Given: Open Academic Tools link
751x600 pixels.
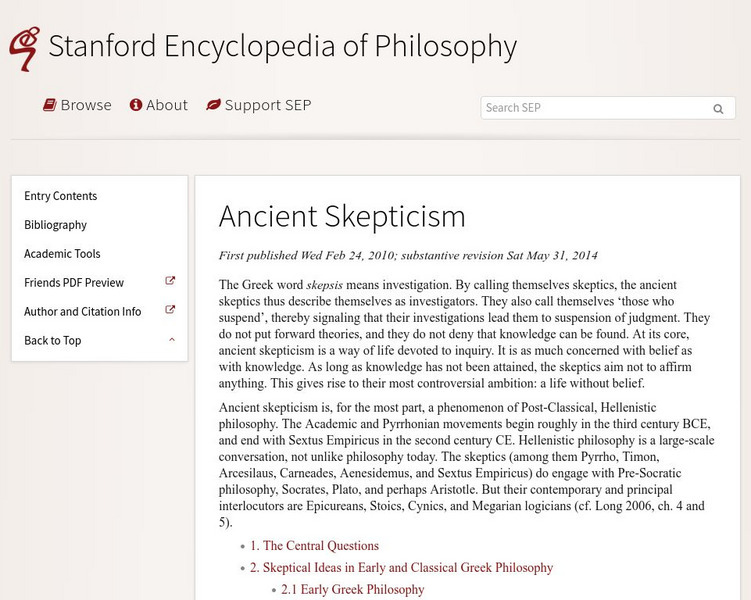Looking at the screenshot, I should click(x=62, y=254).
